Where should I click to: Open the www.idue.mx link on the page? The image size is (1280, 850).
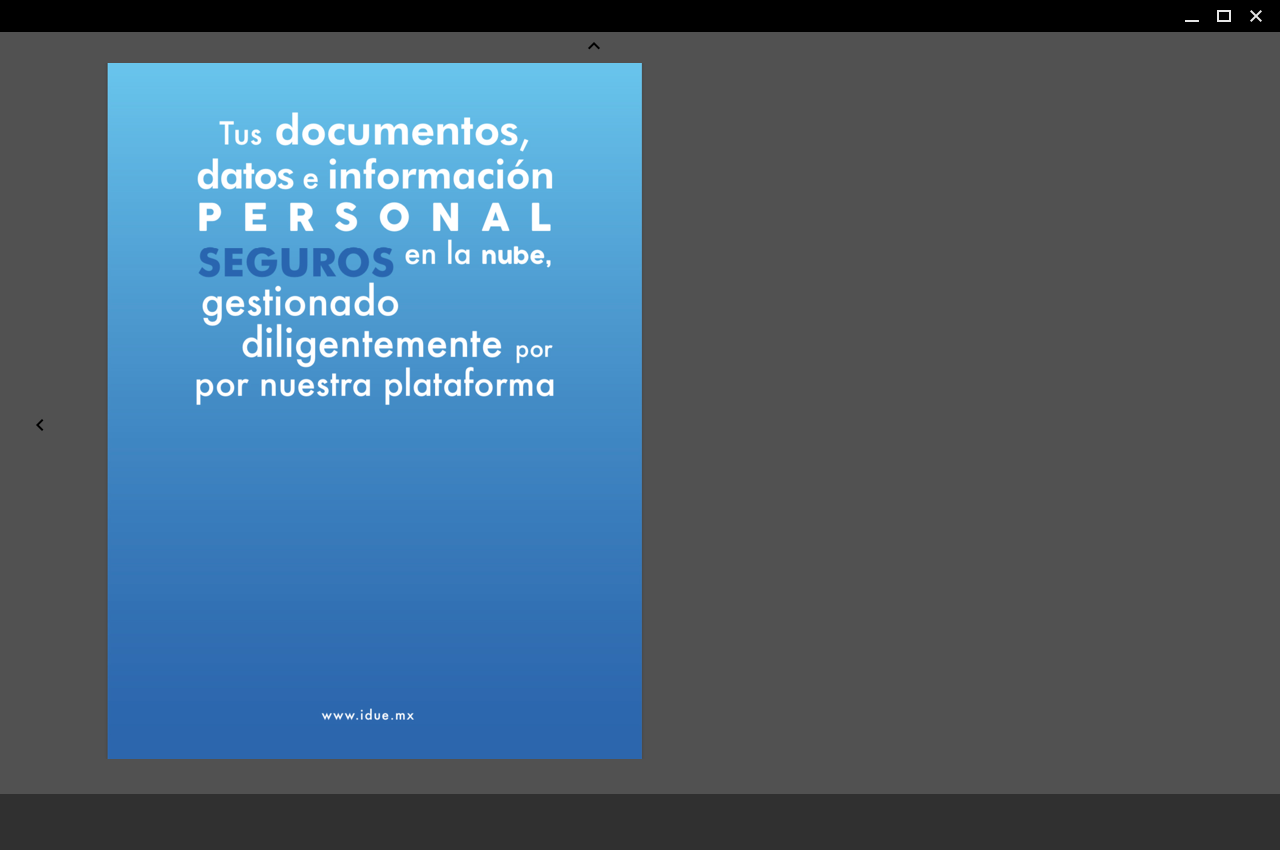[368, 716]
